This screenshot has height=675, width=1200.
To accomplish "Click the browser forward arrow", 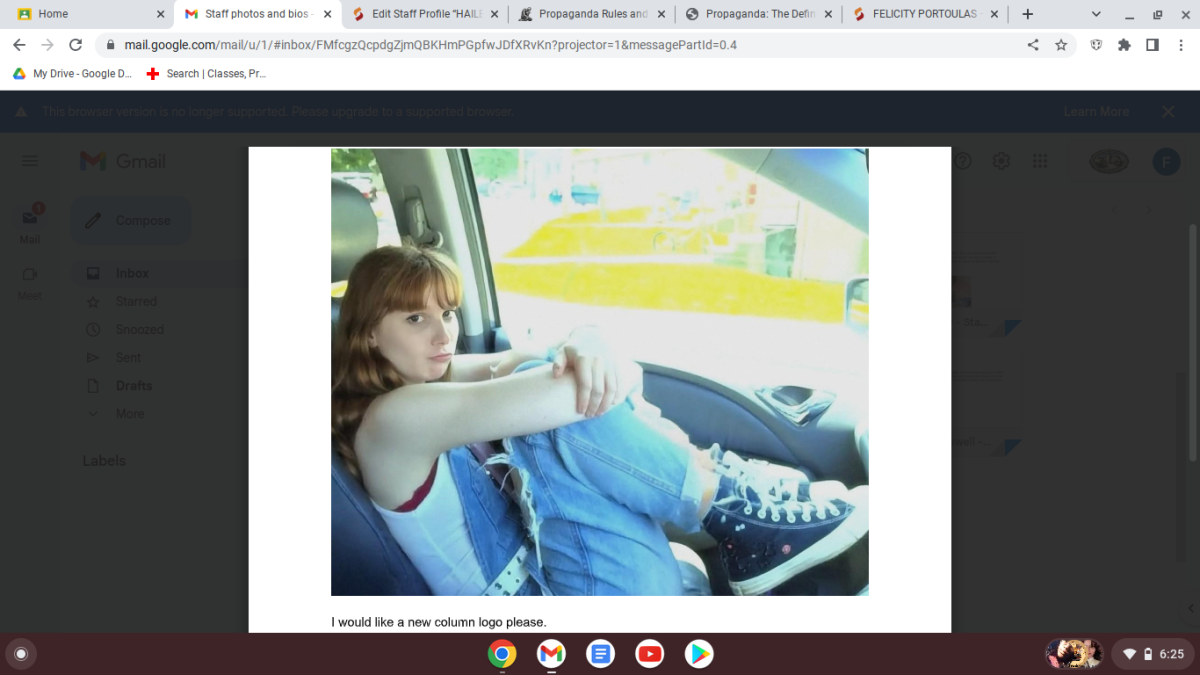I will coord(47,45).
